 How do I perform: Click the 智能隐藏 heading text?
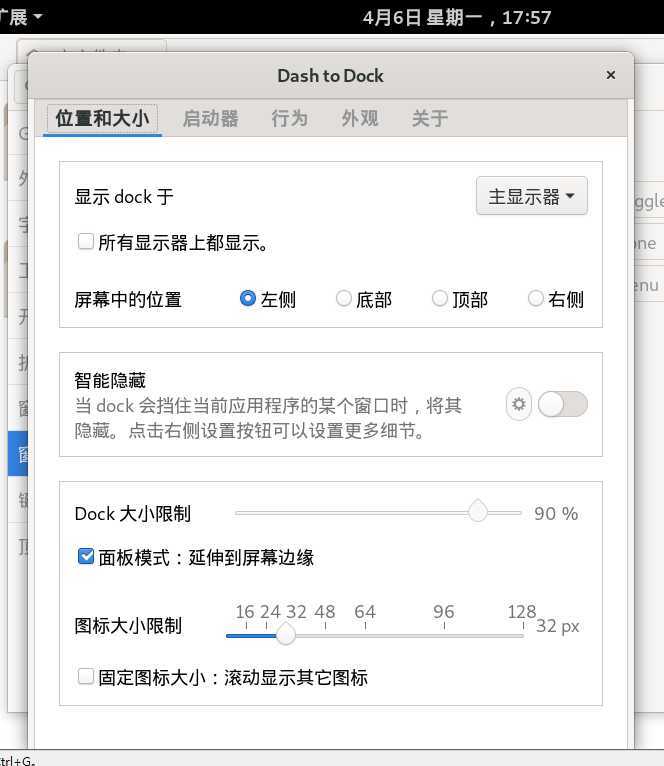110,380
